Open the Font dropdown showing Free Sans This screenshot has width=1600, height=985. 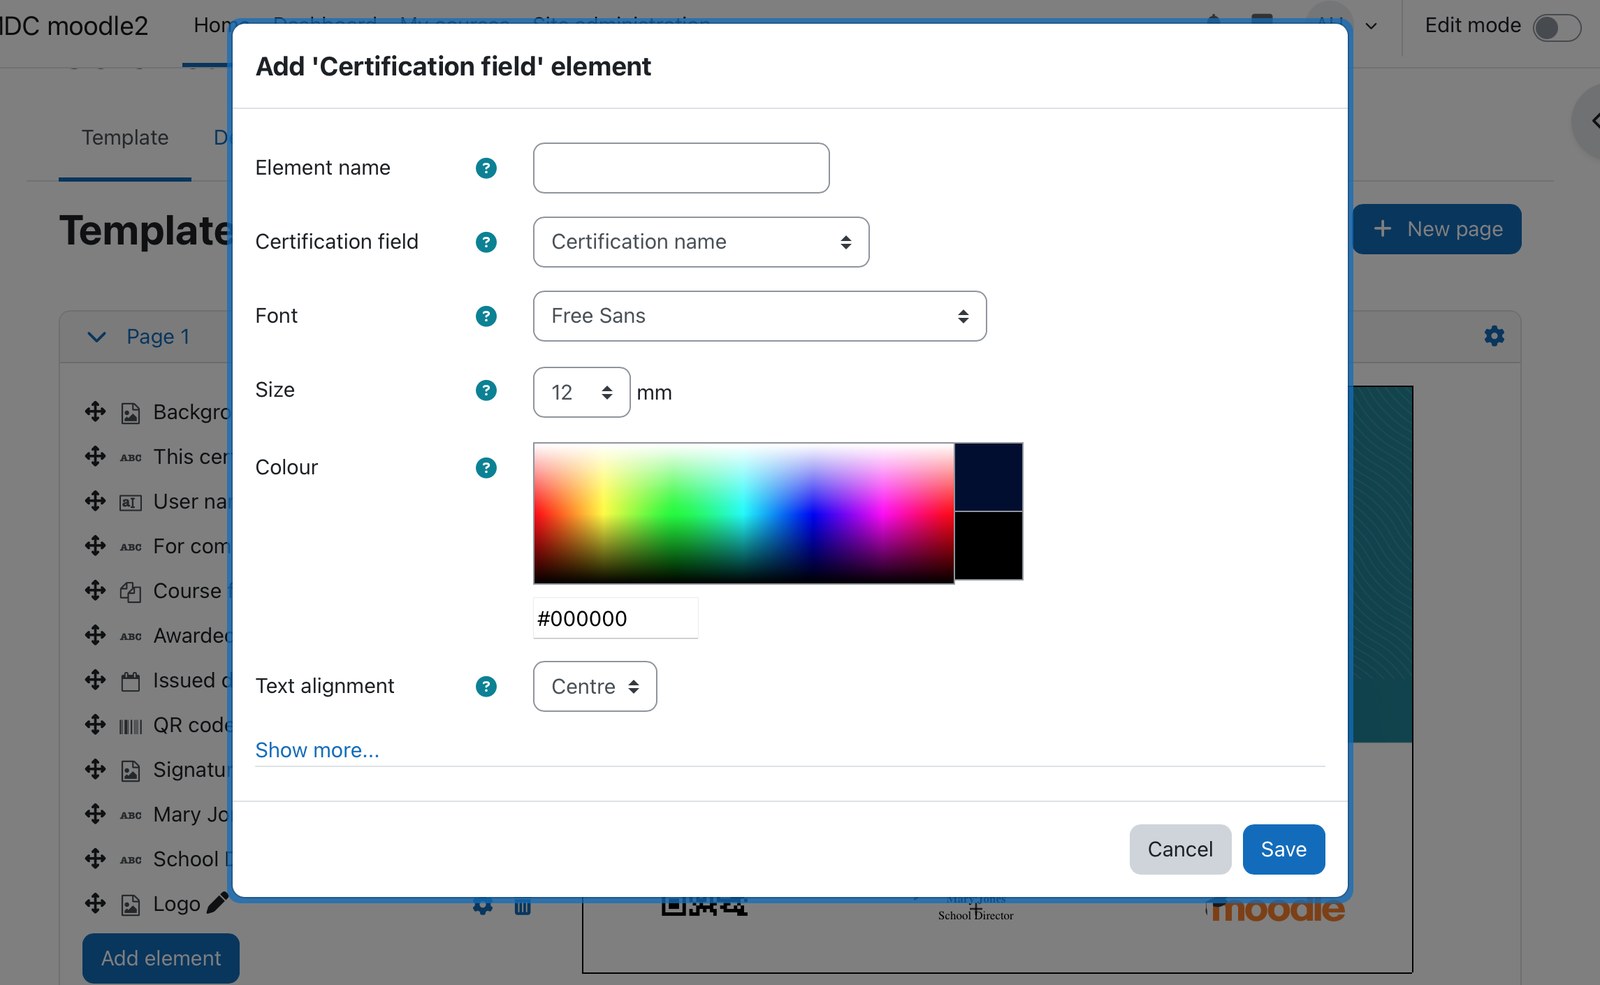click(760, 316)
